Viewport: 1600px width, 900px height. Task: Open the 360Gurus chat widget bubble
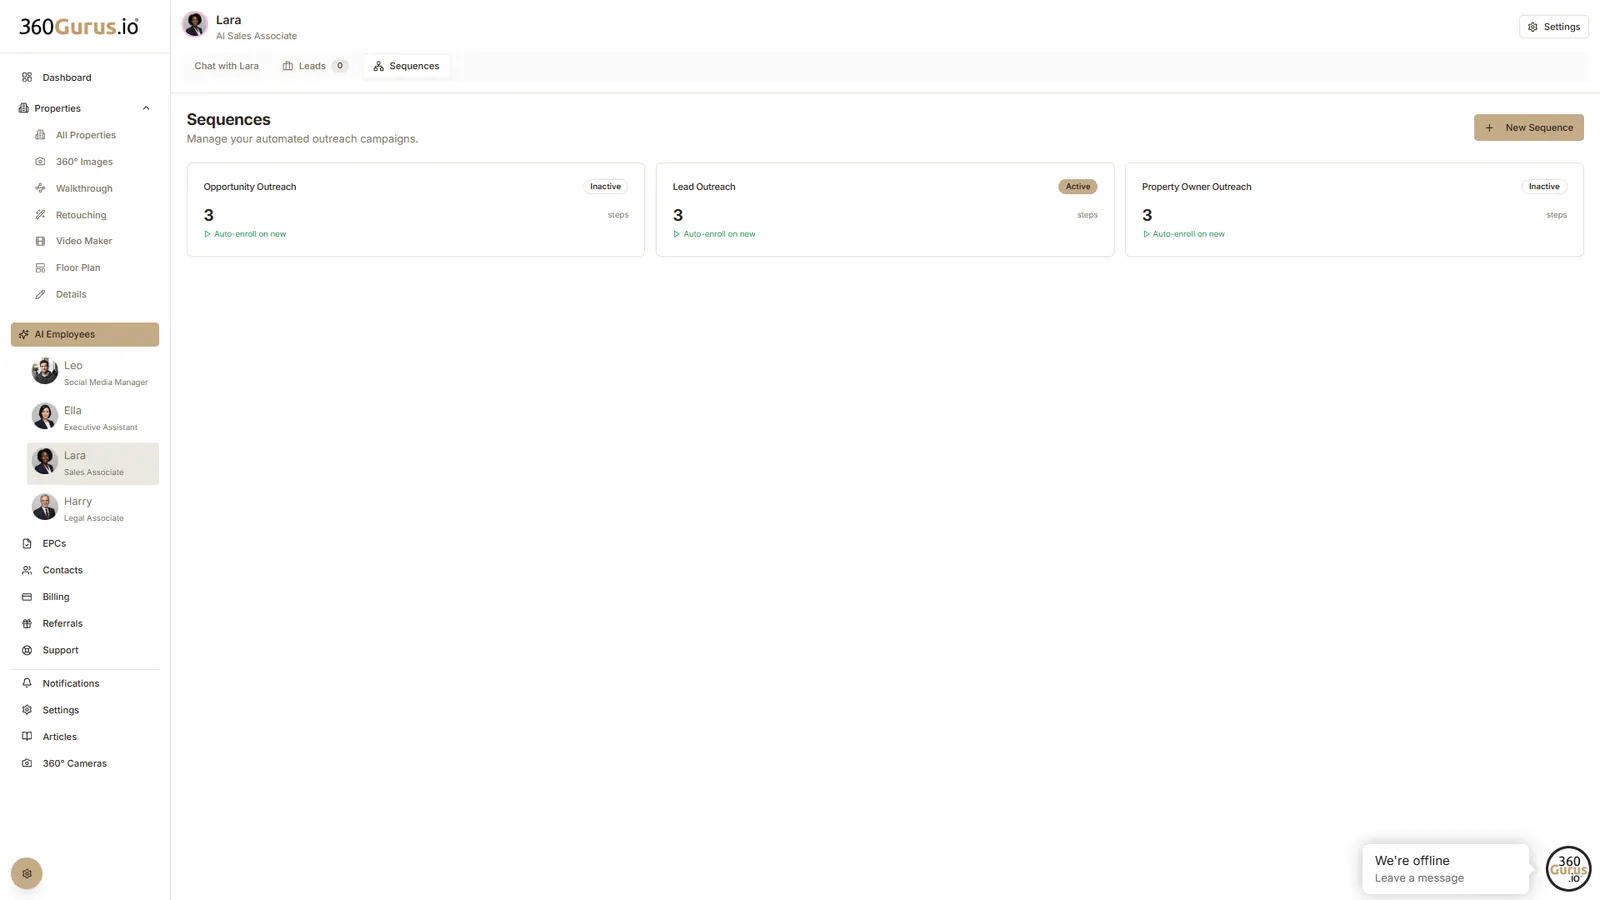[1568, 868]
